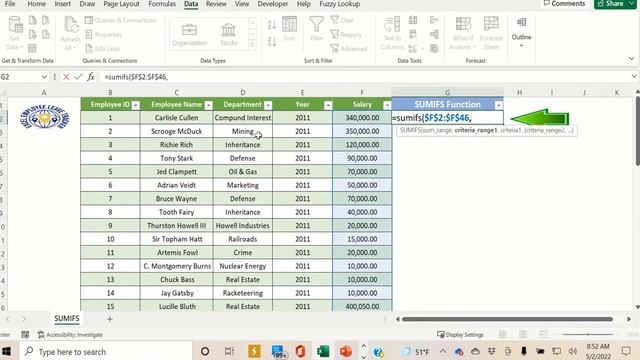
Task: Open Employee ID filter dropdown
Action: pyautogui.click(x=136, y=105)
